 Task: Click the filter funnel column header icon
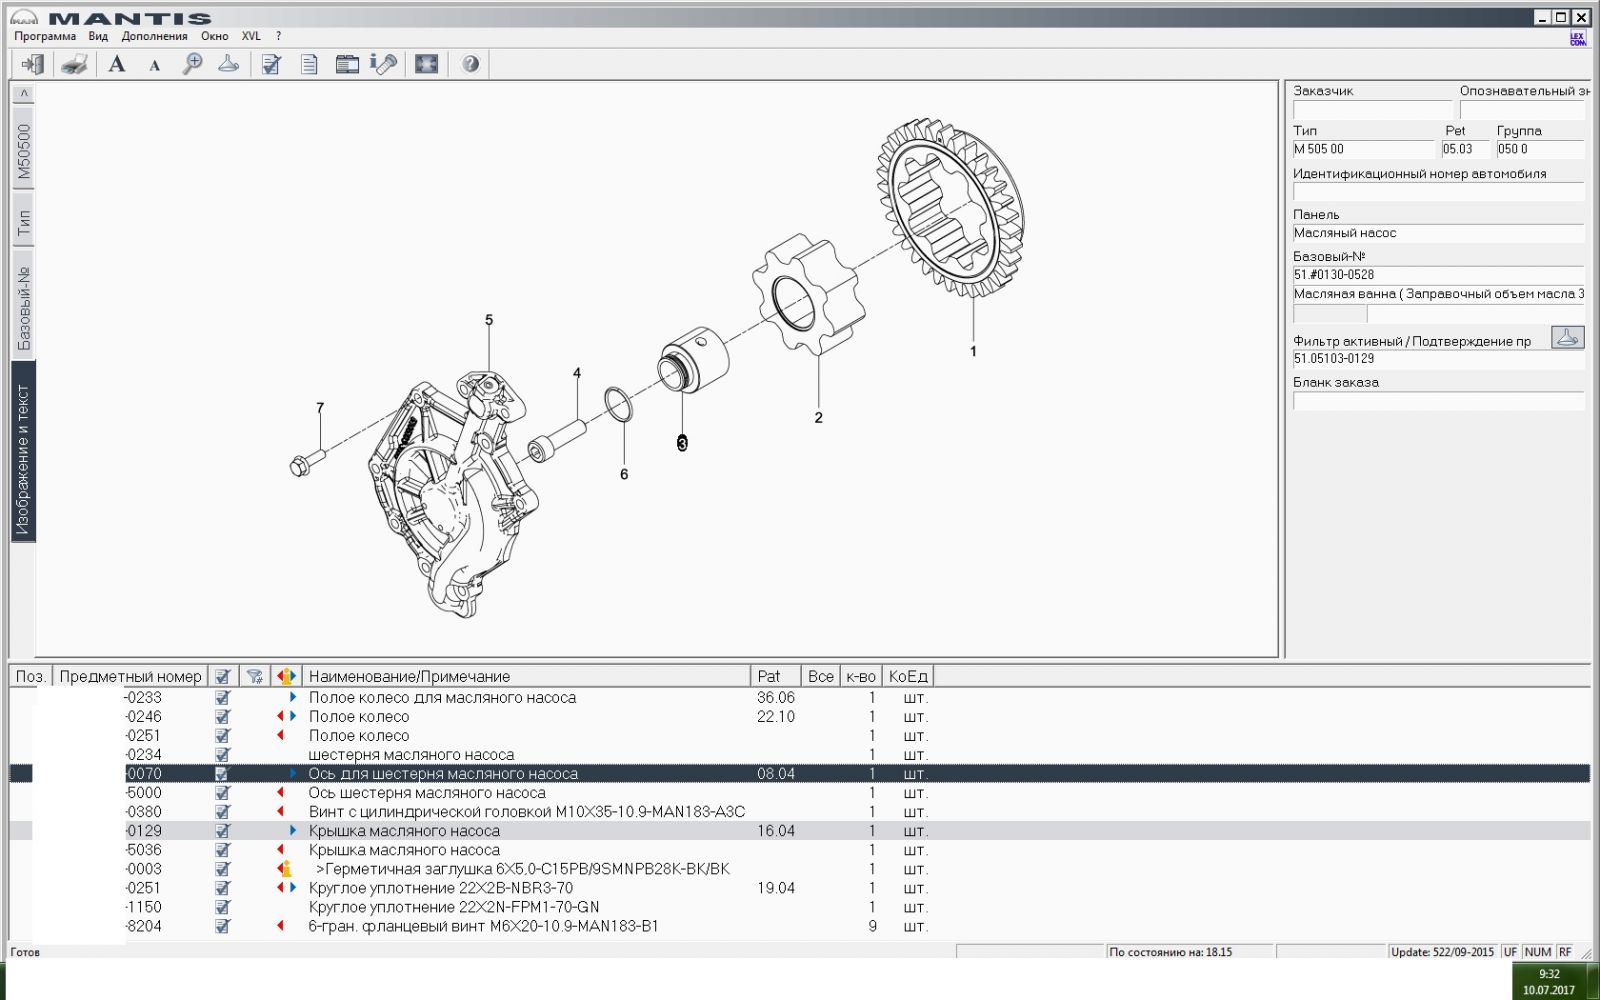tap(255, 676)
